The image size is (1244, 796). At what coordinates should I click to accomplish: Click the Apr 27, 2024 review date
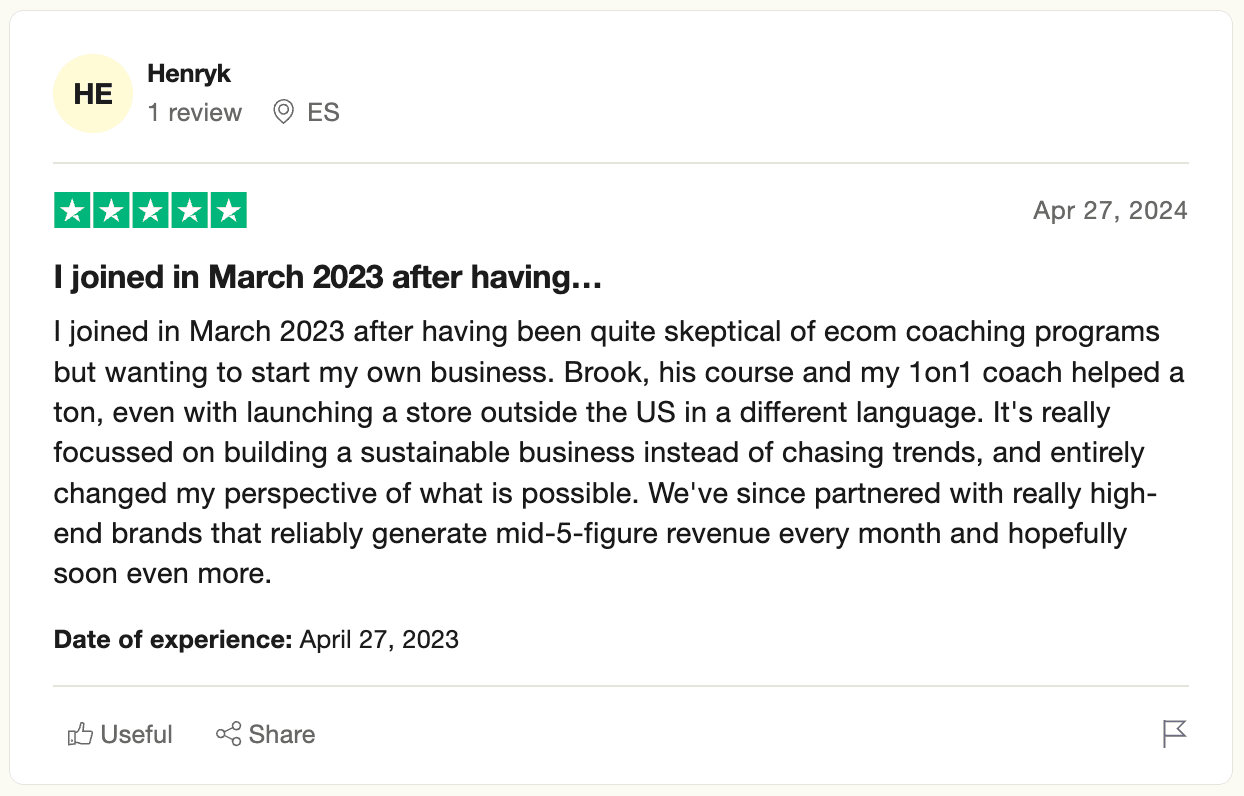pyautogui.click(x=1110, y=211)
